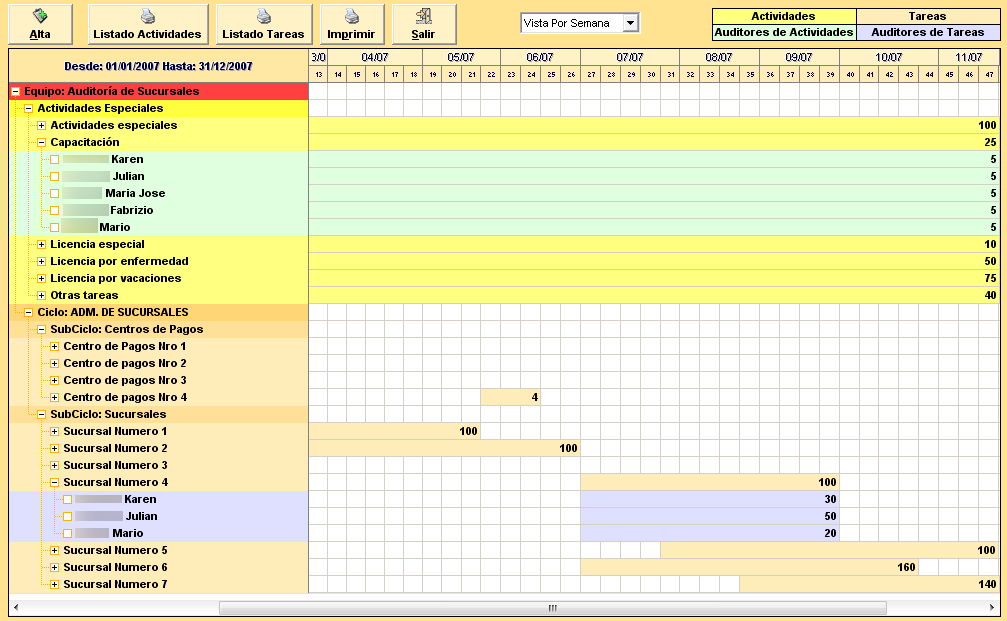Expand Licencia especial
Image resolution: width=1007 pixels, height=621 pixels.
[41, 245]
